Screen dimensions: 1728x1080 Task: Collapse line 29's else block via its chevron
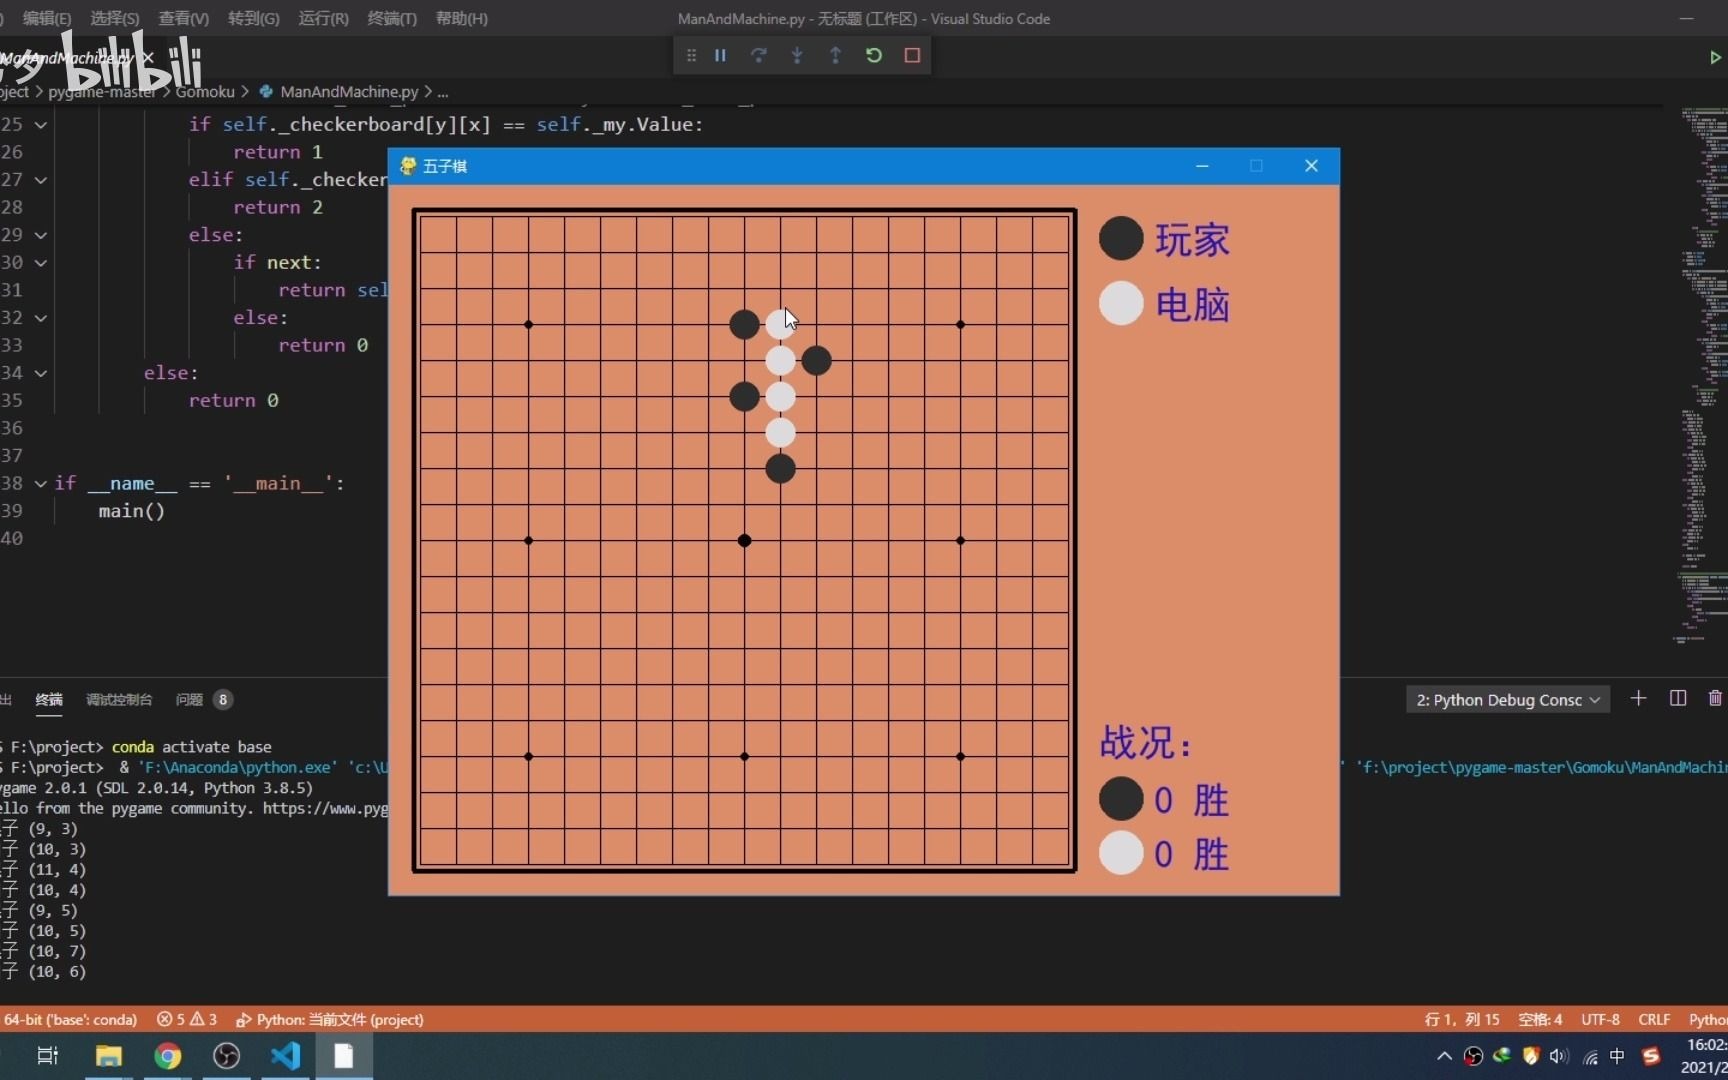coord(40,235)
